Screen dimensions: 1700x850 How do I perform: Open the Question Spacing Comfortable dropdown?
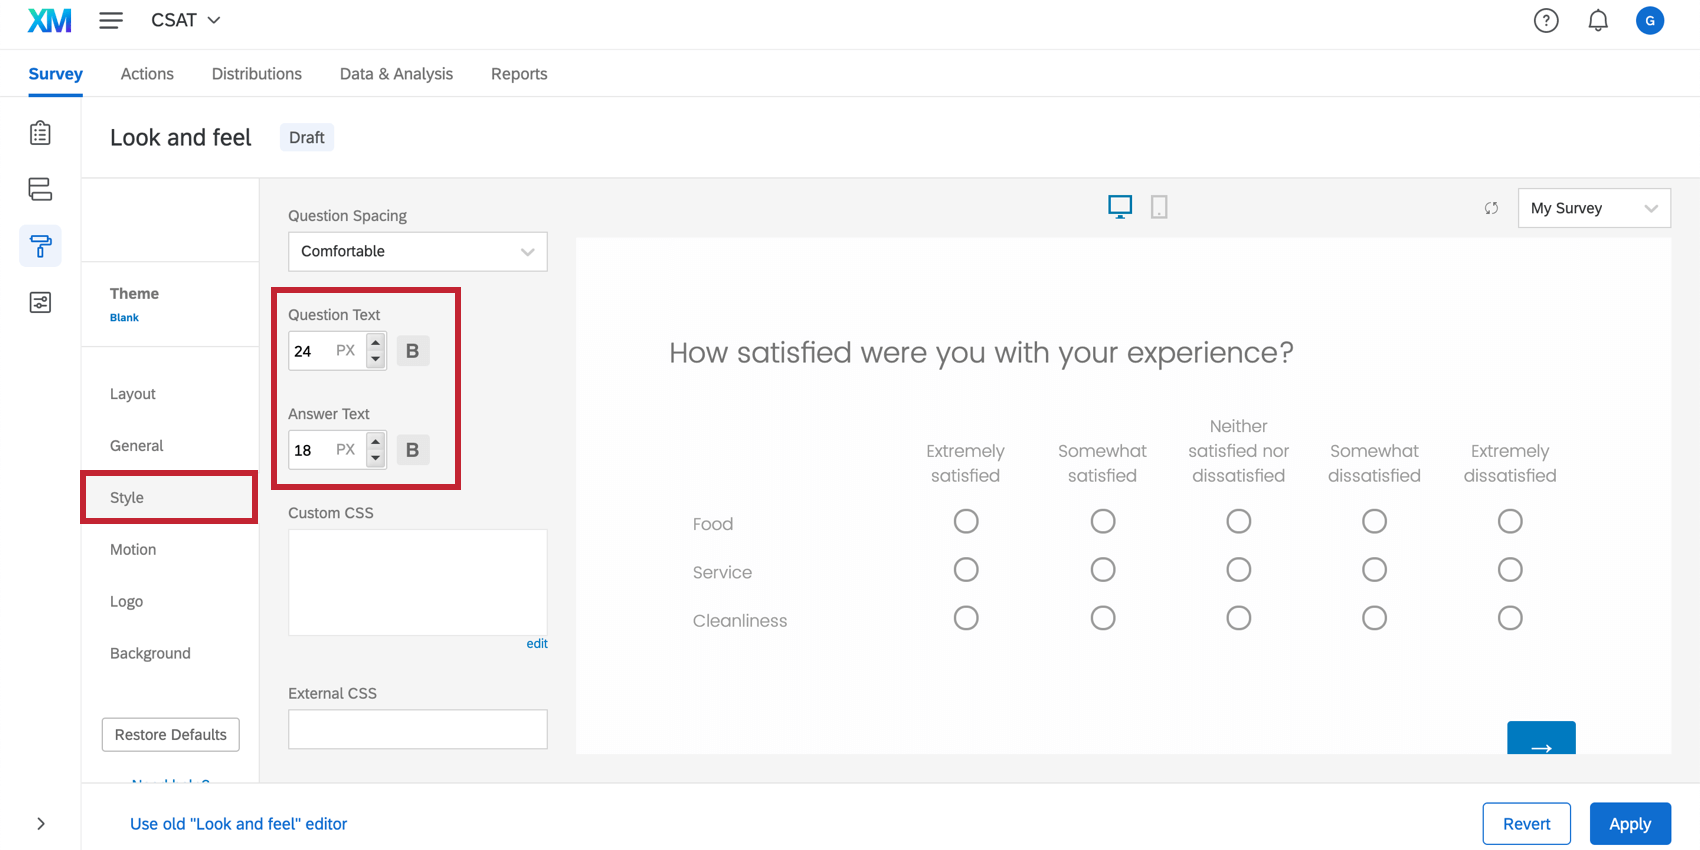point(417,252)
